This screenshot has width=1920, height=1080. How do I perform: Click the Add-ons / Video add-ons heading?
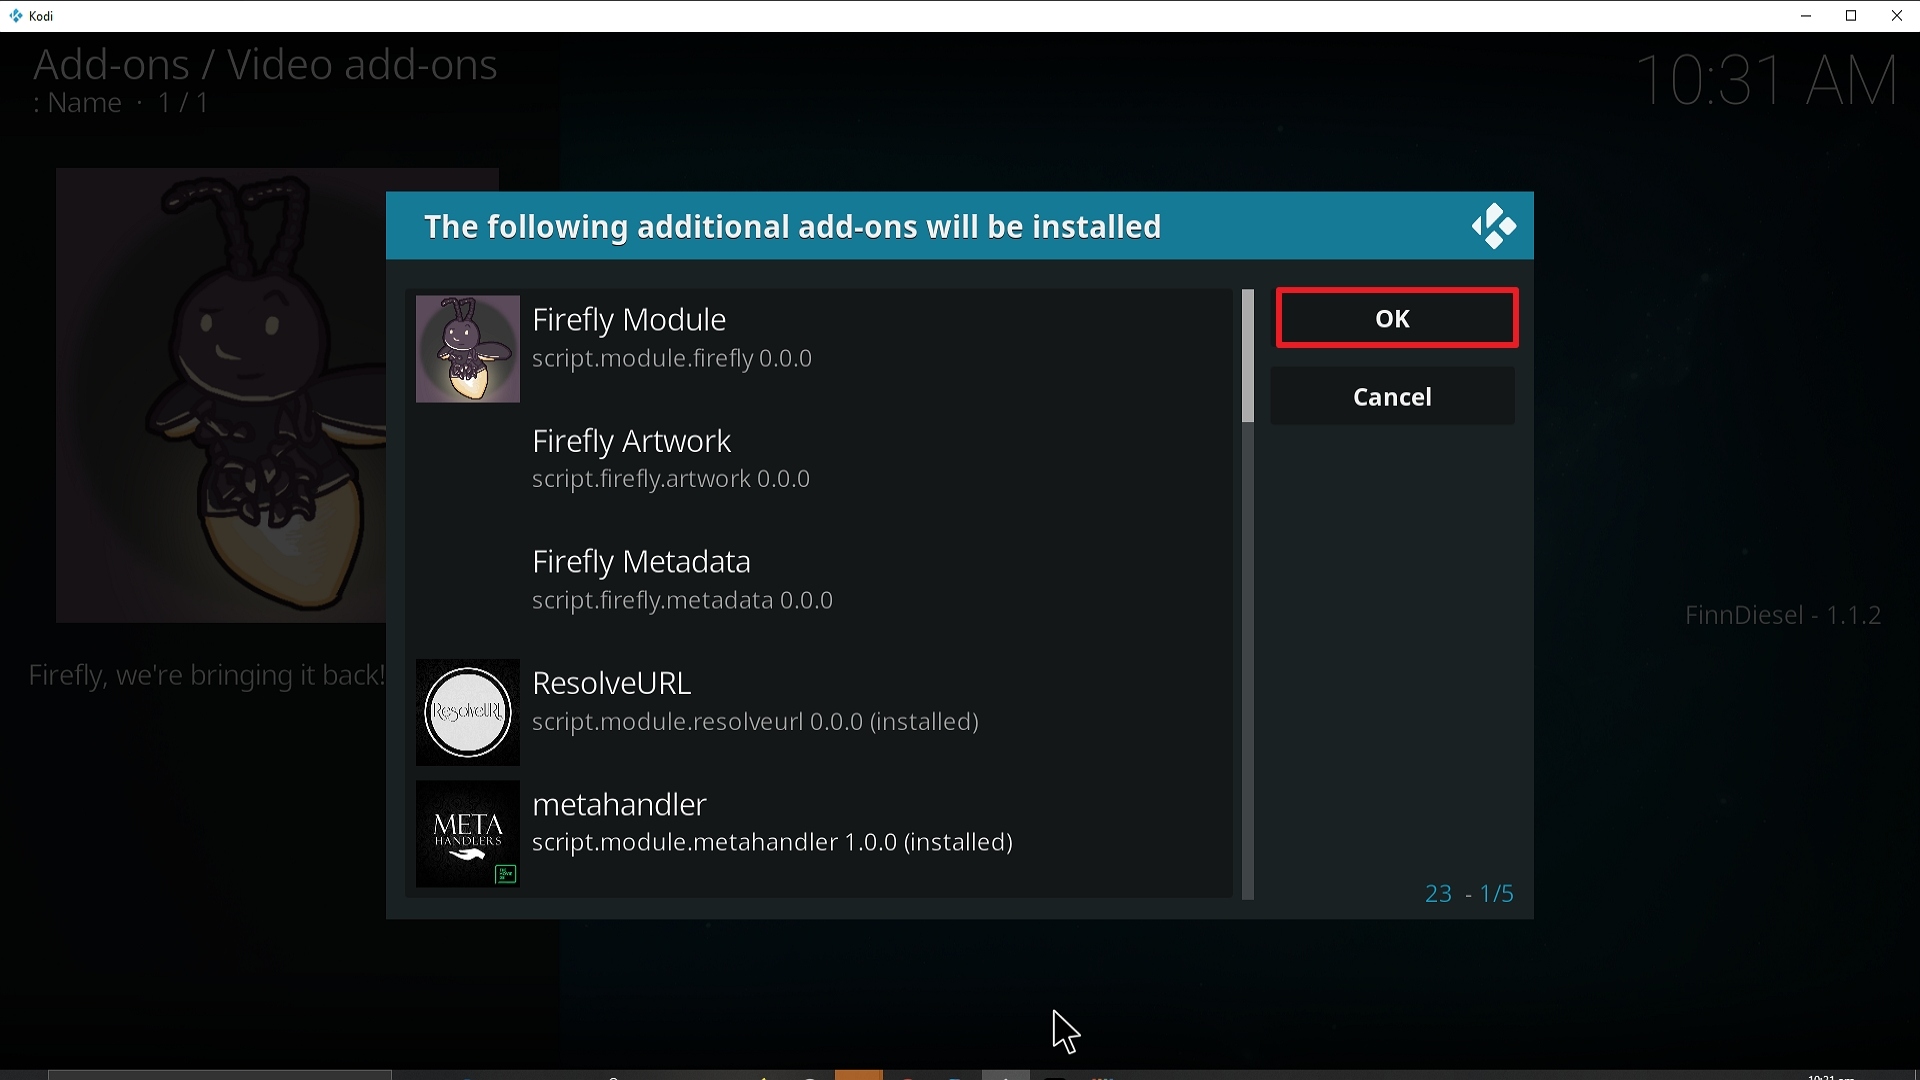coord(265,64)
